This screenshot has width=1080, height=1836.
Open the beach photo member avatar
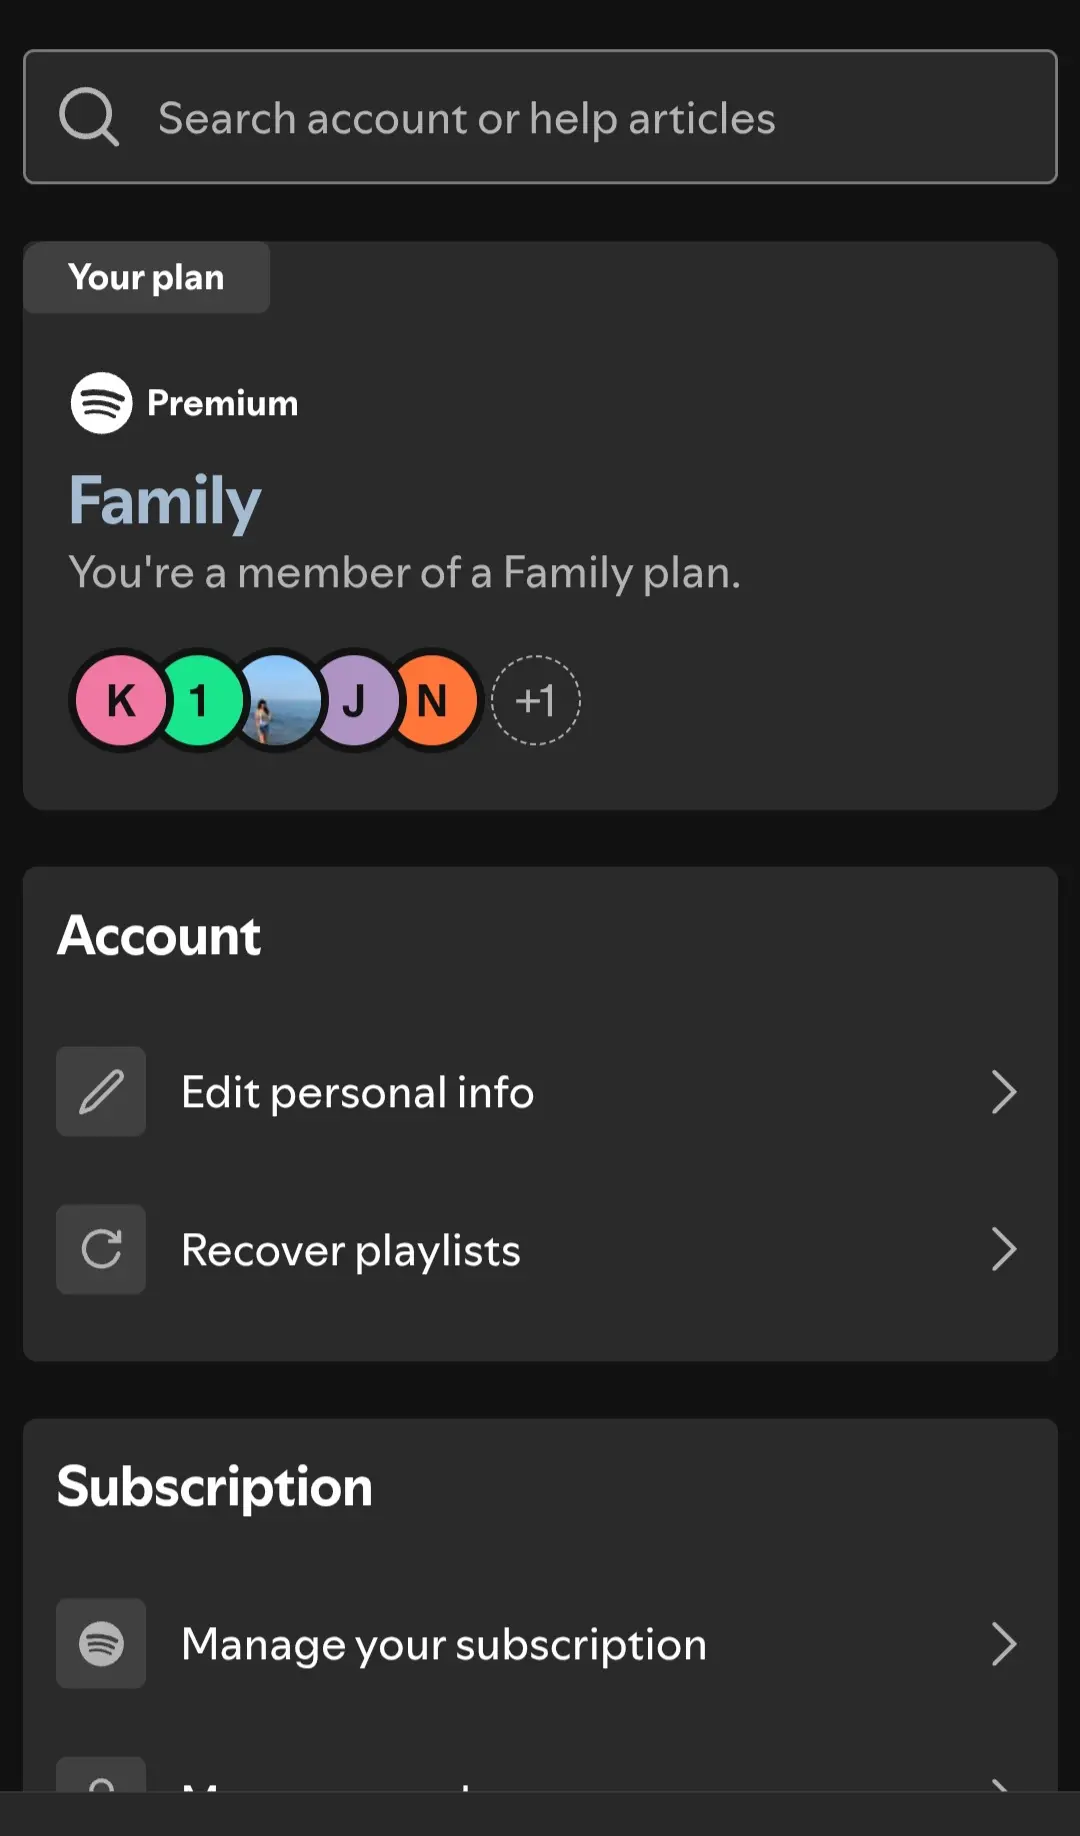(x=278, y=701)
